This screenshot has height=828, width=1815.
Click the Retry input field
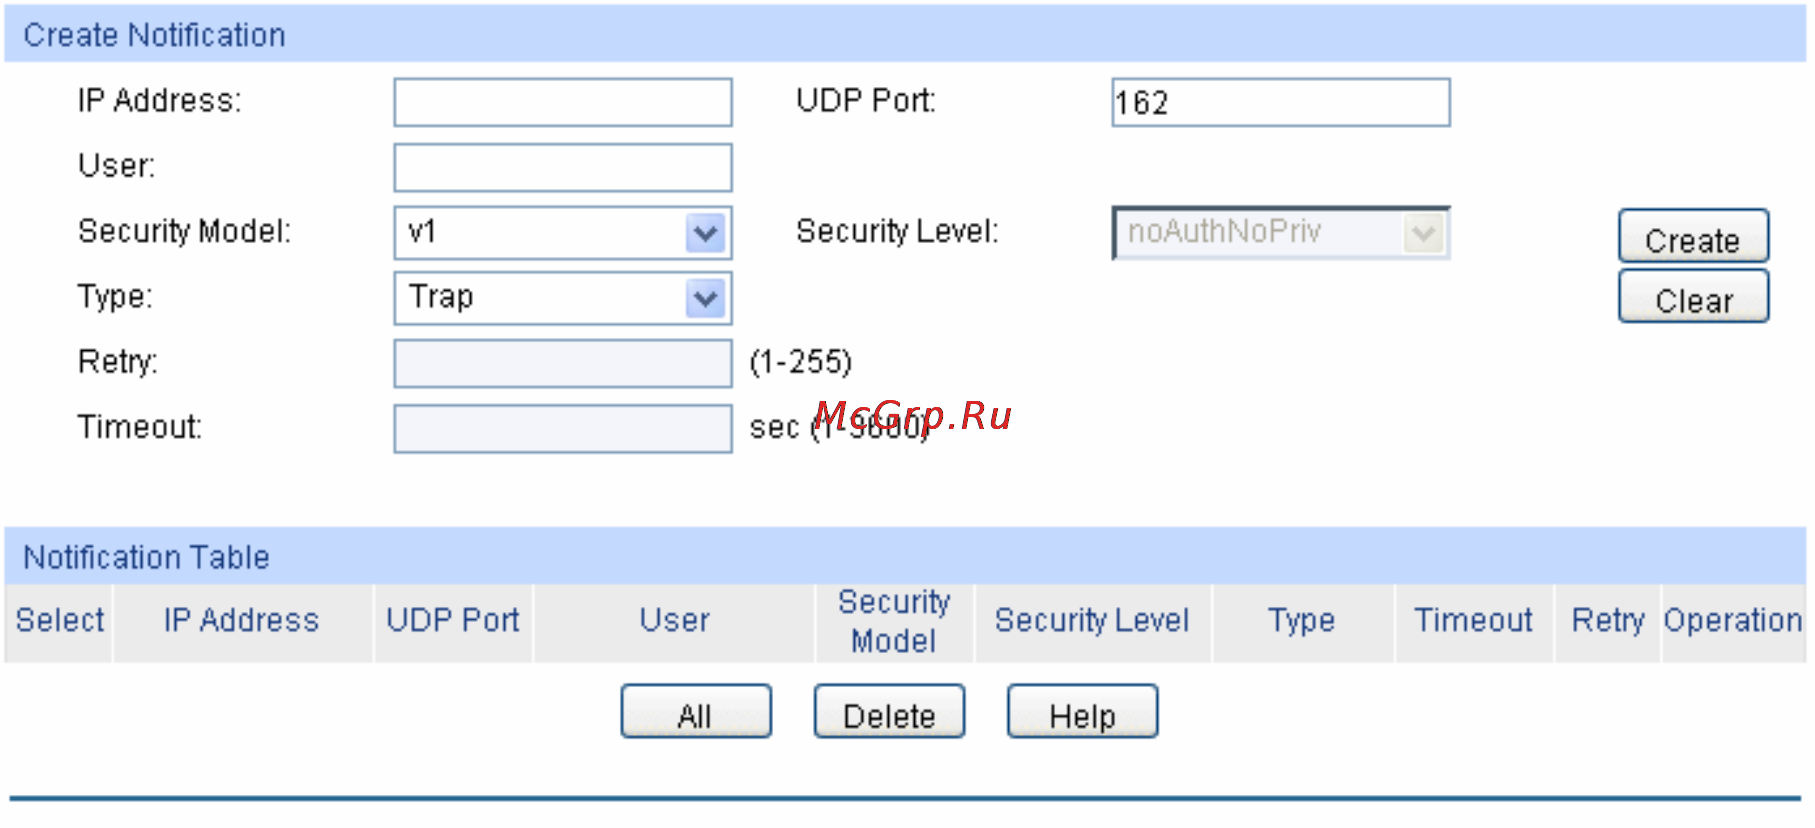click(563, 364)
